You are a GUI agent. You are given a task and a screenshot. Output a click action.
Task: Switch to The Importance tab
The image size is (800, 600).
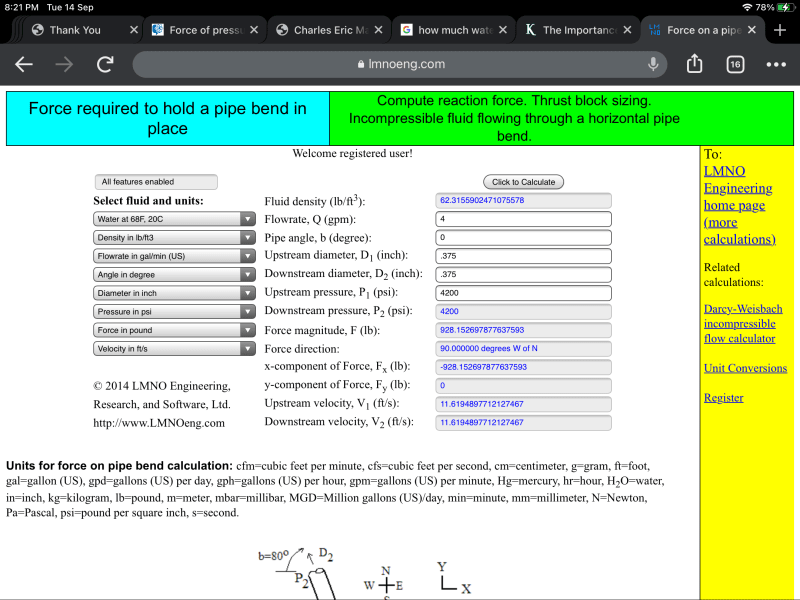tap(579, 30)
